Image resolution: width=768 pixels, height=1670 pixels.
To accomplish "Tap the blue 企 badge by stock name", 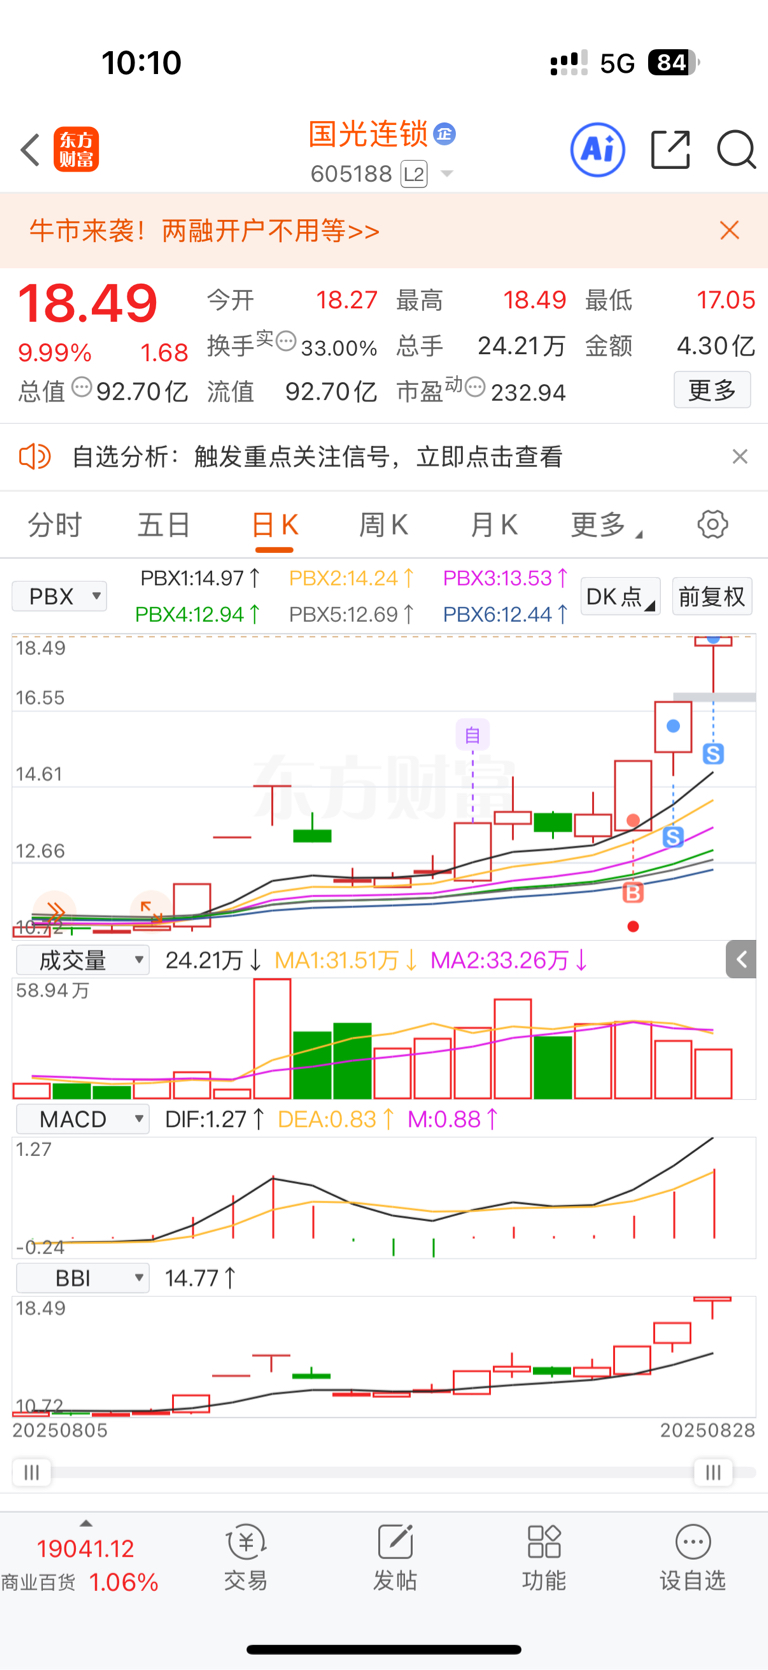I will (x=445, y=133).
